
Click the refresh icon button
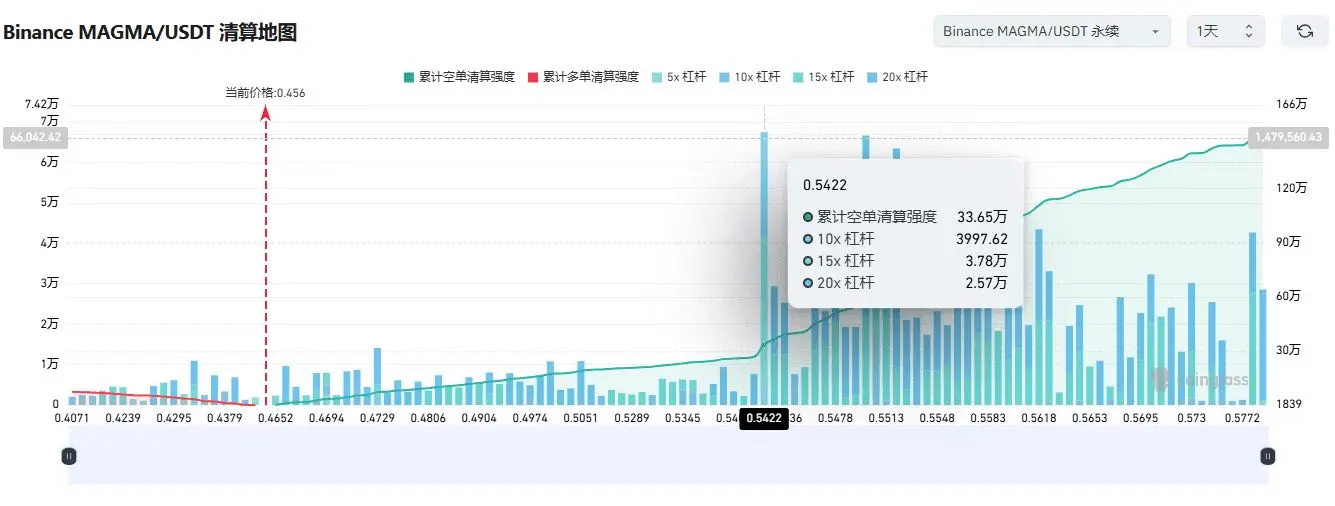[x=1304, y=31]
